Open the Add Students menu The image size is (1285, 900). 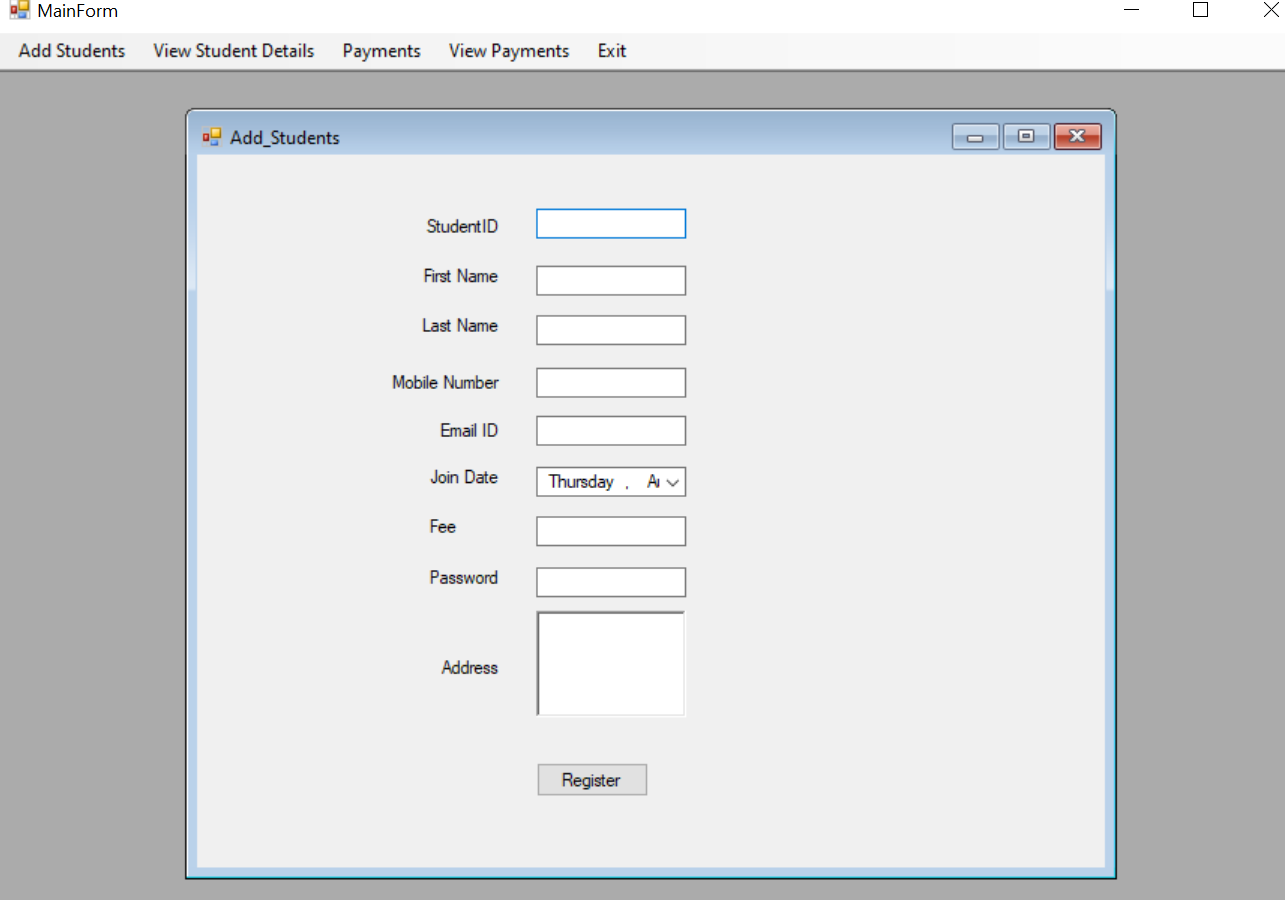tap(70, 50)
